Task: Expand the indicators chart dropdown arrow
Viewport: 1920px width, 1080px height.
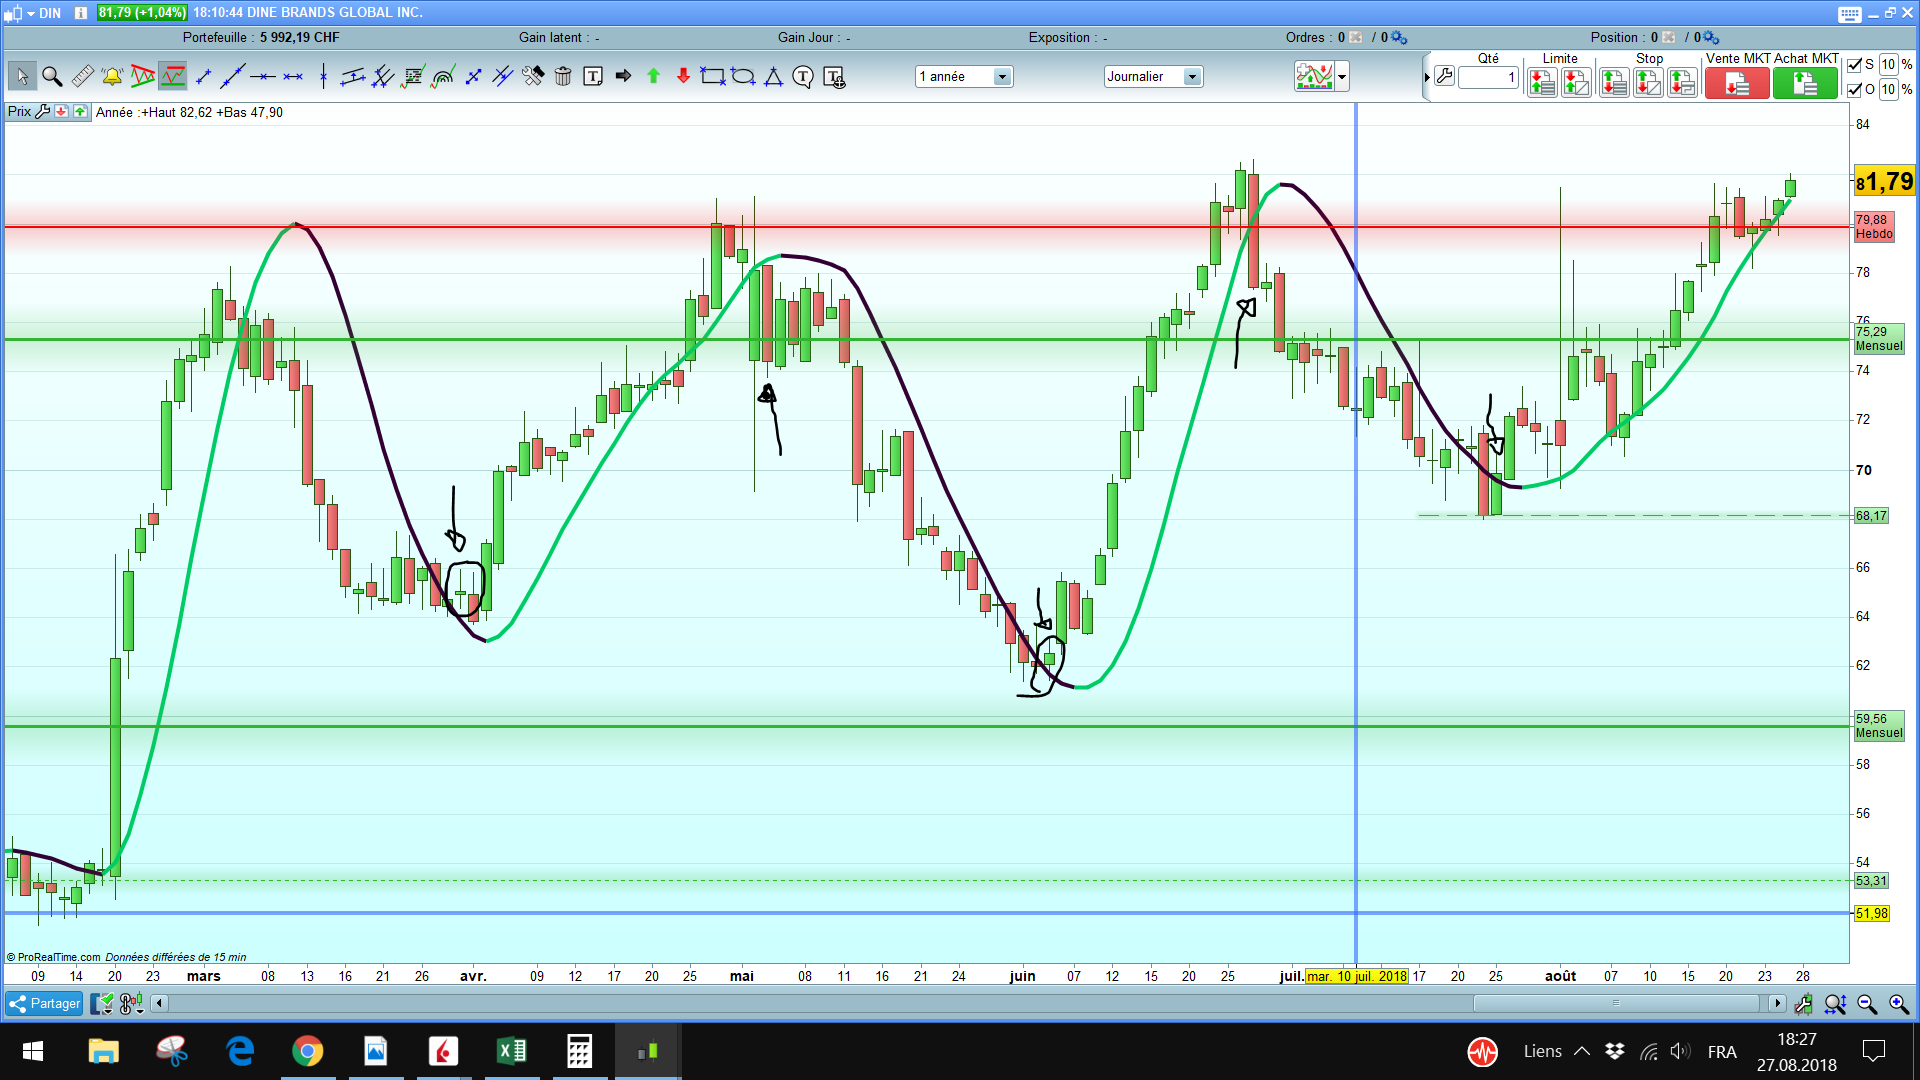Action: coord(1342,76)
